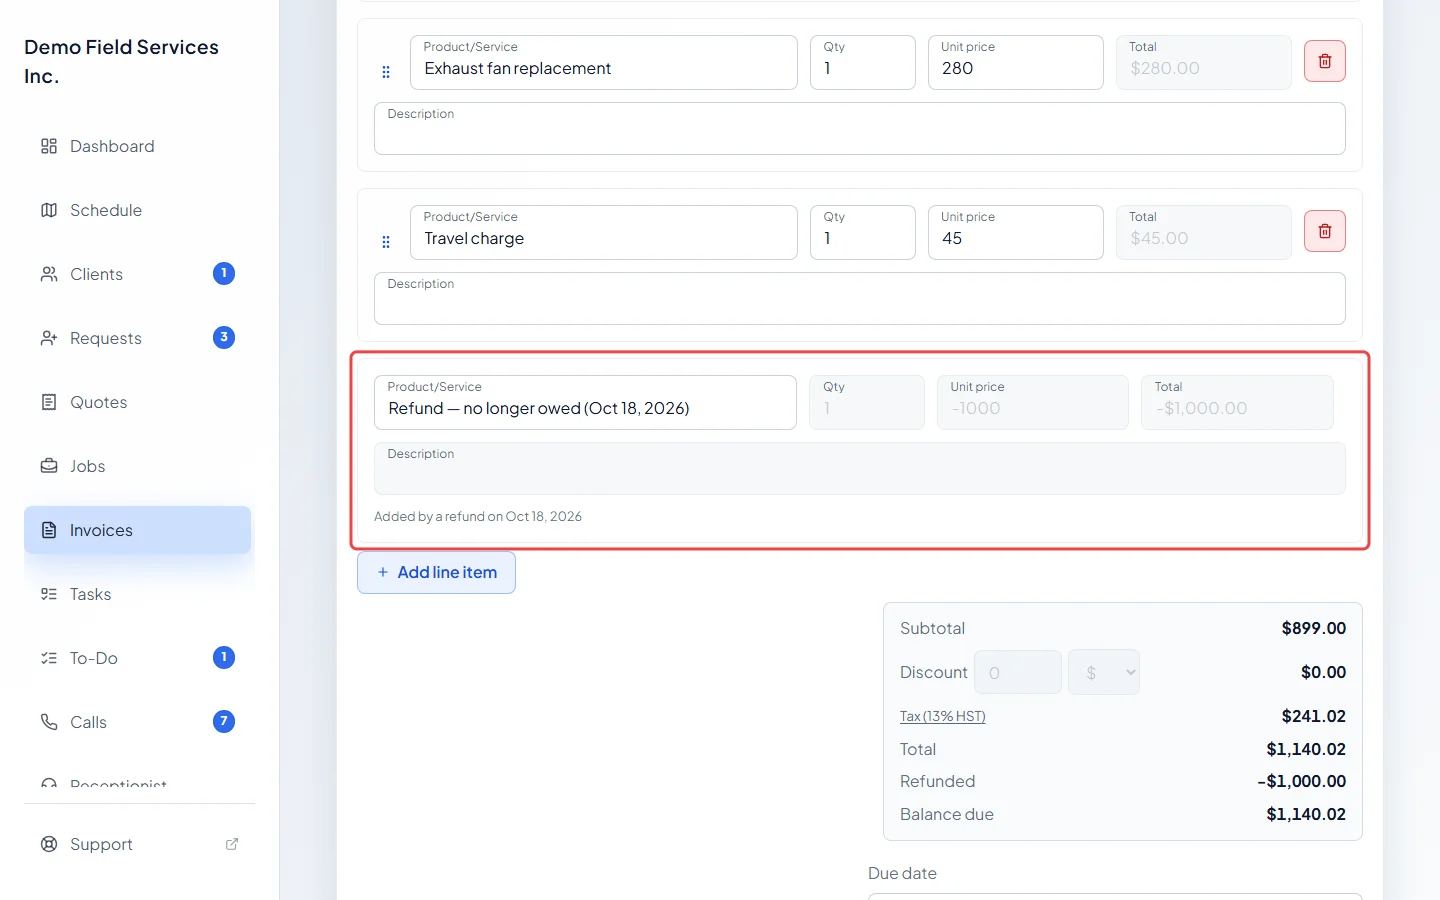
Task: Click Support external-link icon
Action: 232,844
